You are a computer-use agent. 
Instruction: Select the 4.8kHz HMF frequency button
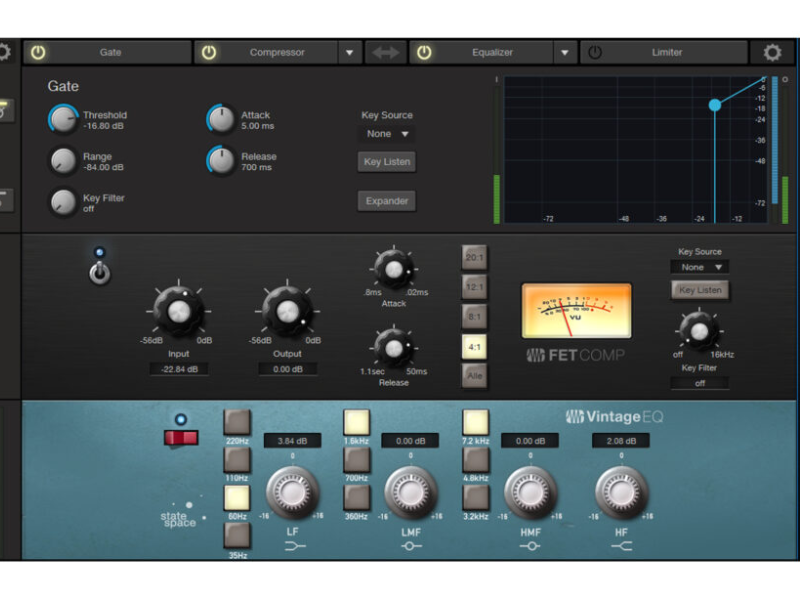point(476,460)
